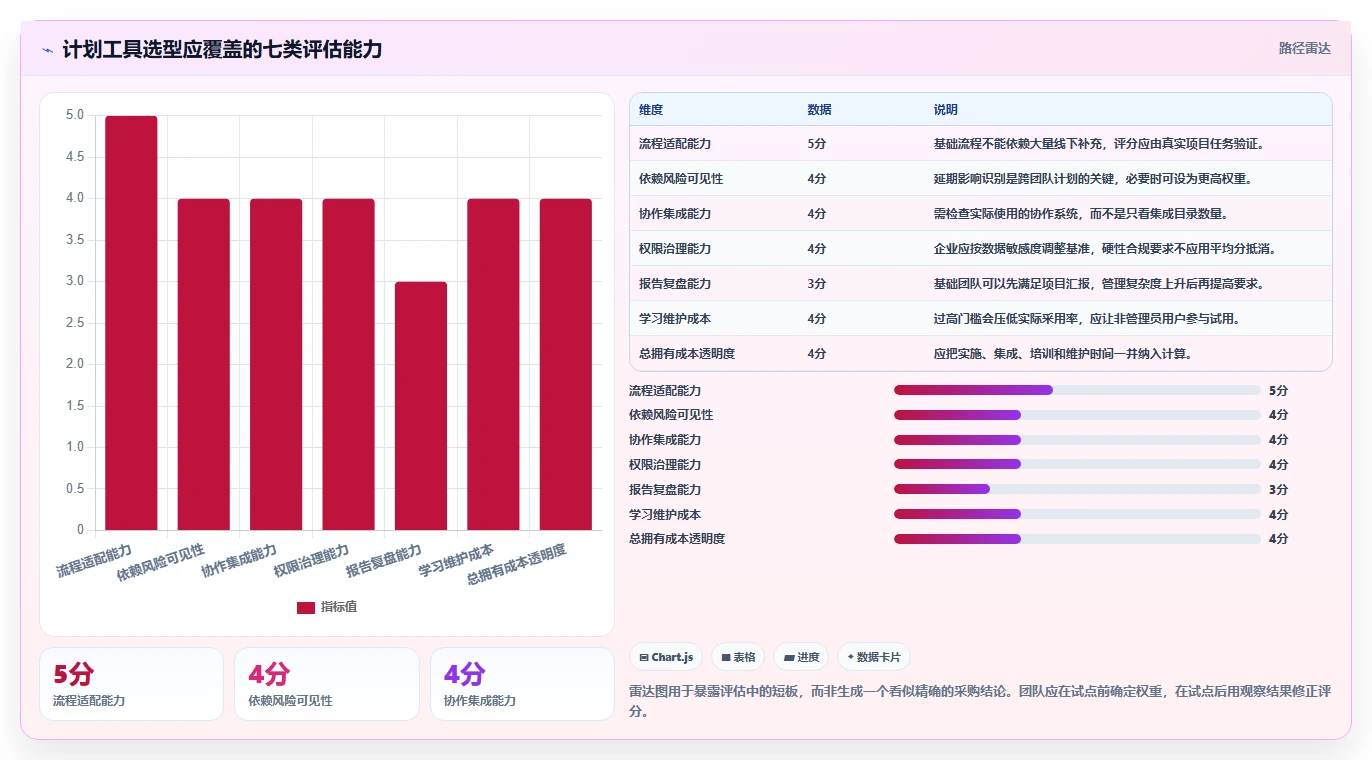Click the 依赖风险可见性 bar in the chart

(x=204, y=364)
